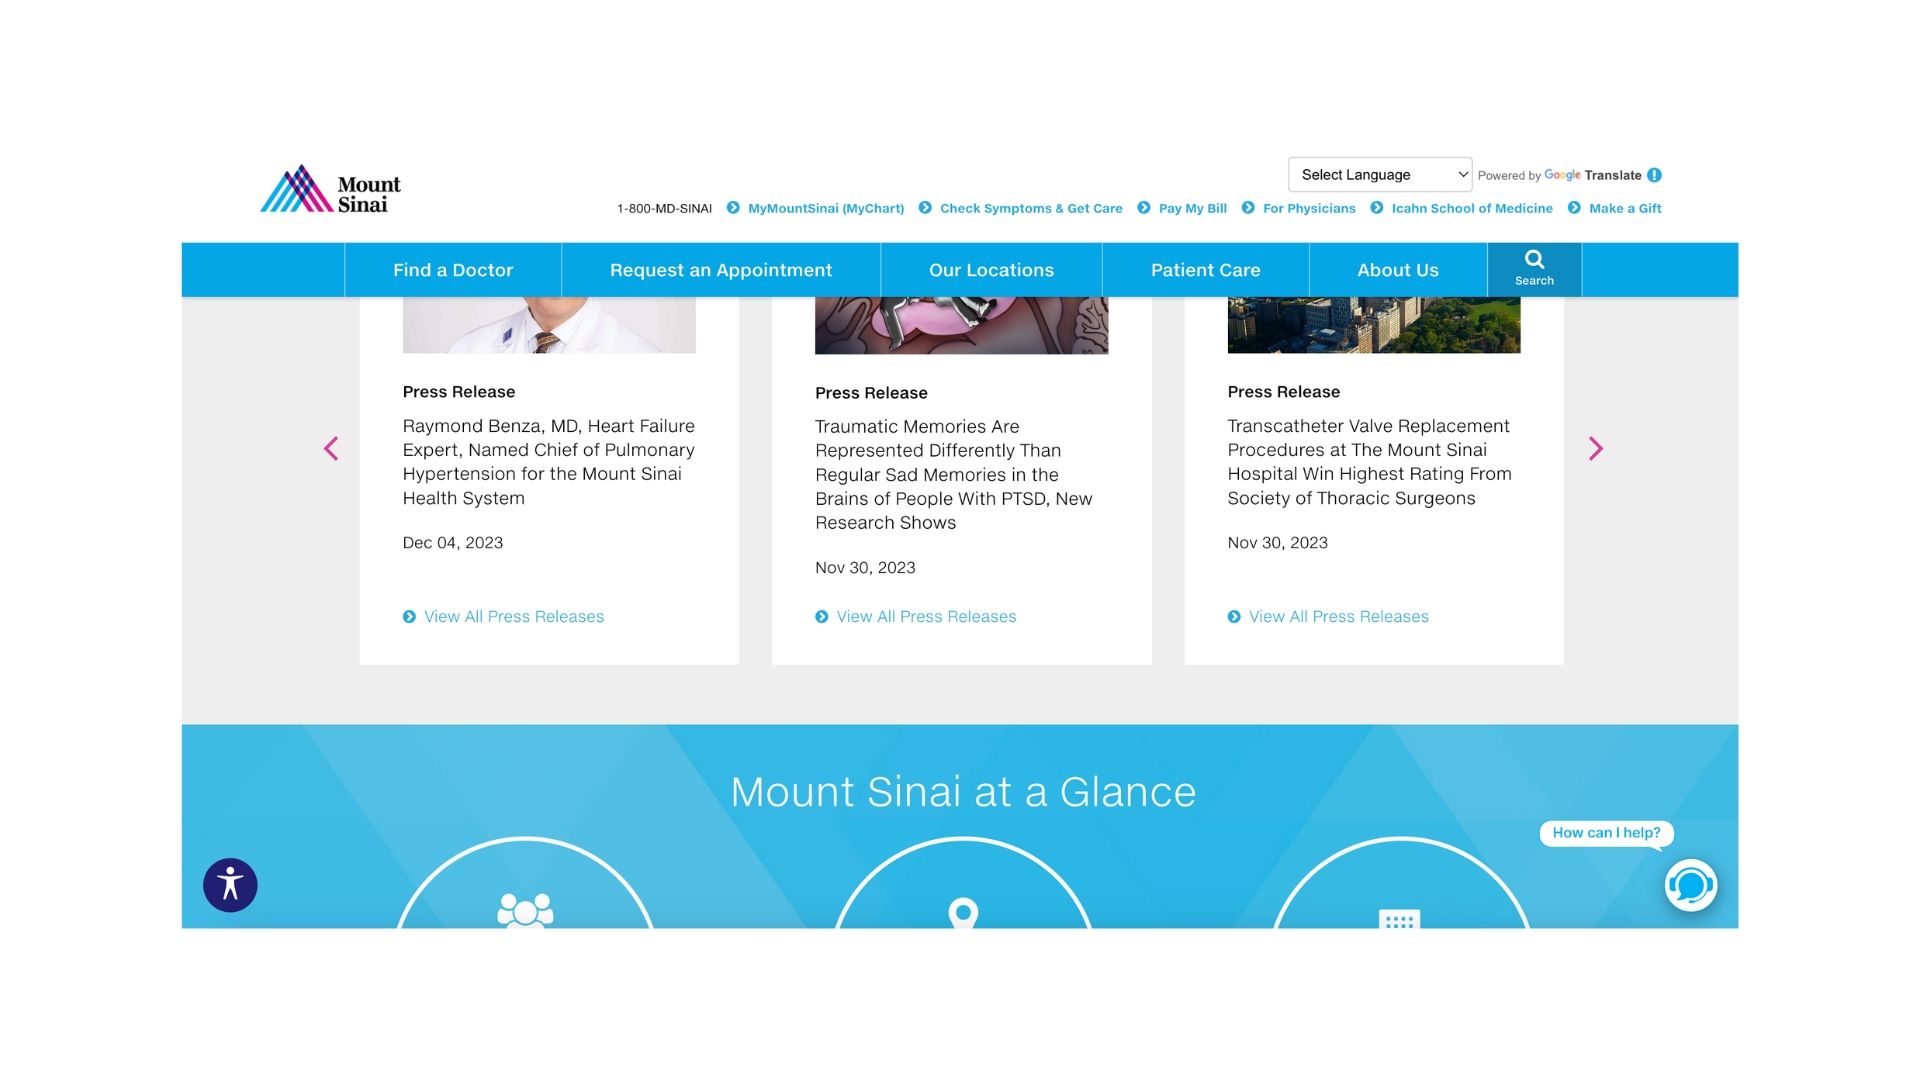Click the calendar grid icon in Glance section

point(1399,919)
